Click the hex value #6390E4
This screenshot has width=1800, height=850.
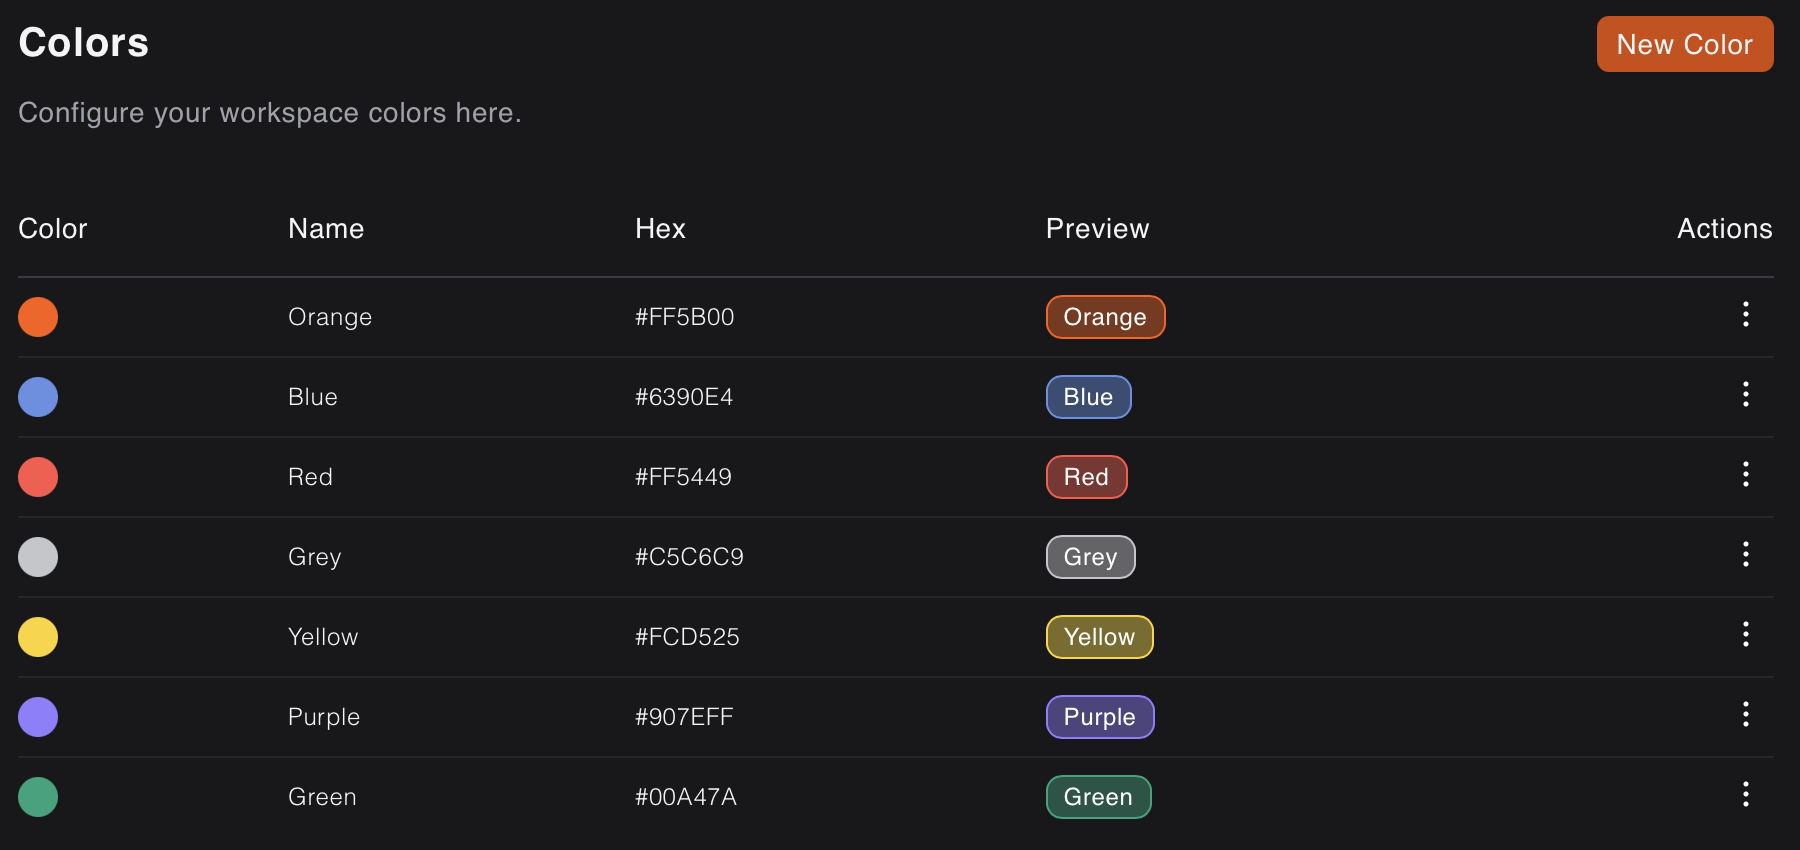[x=684, y=397]
